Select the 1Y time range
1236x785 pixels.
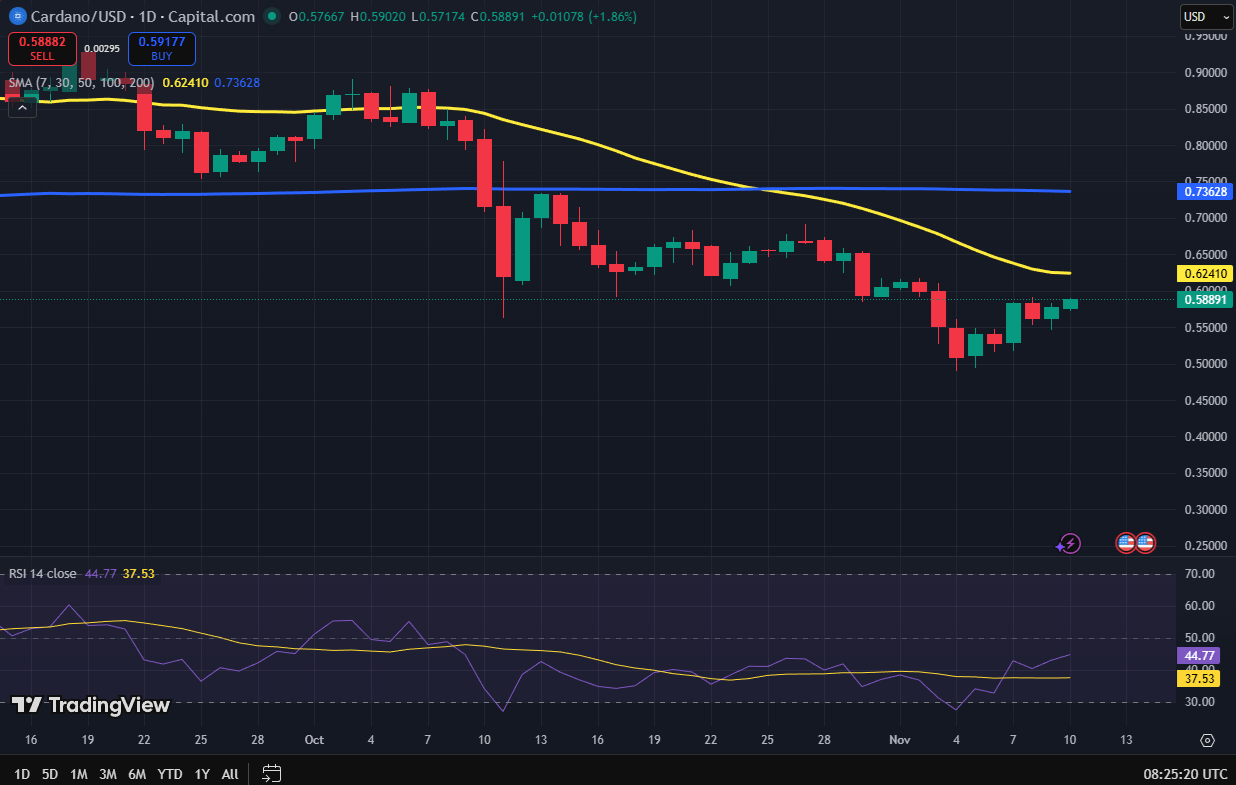(x=202, y=773)
